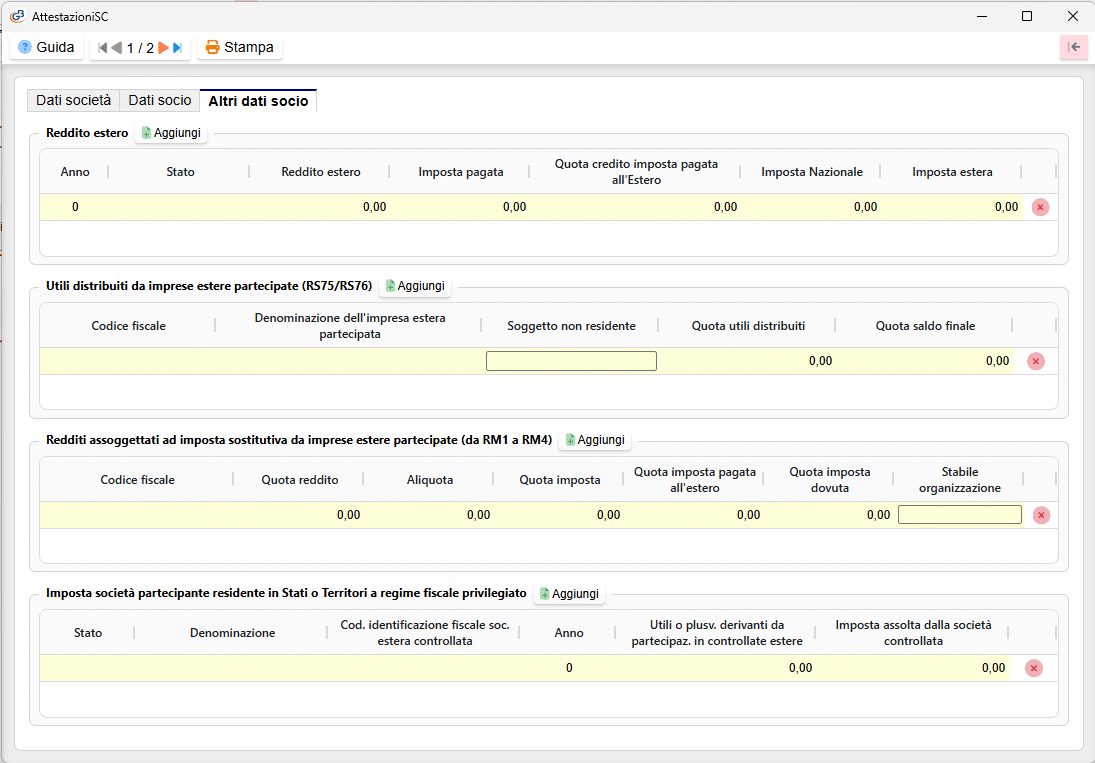Delete the regime fiscale privilegiato row
The width and height of the screenshot is (1095, 763).
(1034, 668)
